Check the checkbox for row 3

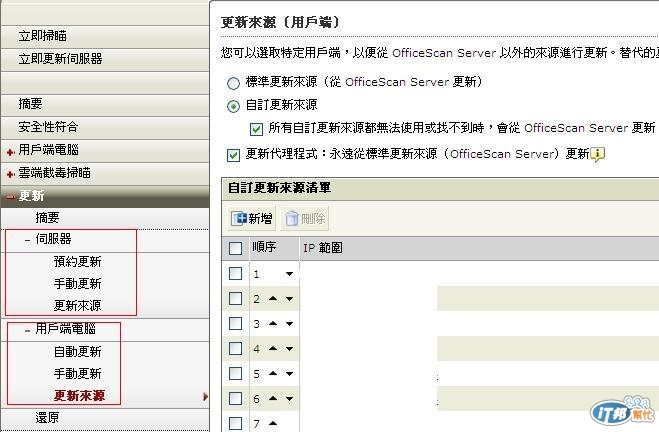[x=235, y=323]
